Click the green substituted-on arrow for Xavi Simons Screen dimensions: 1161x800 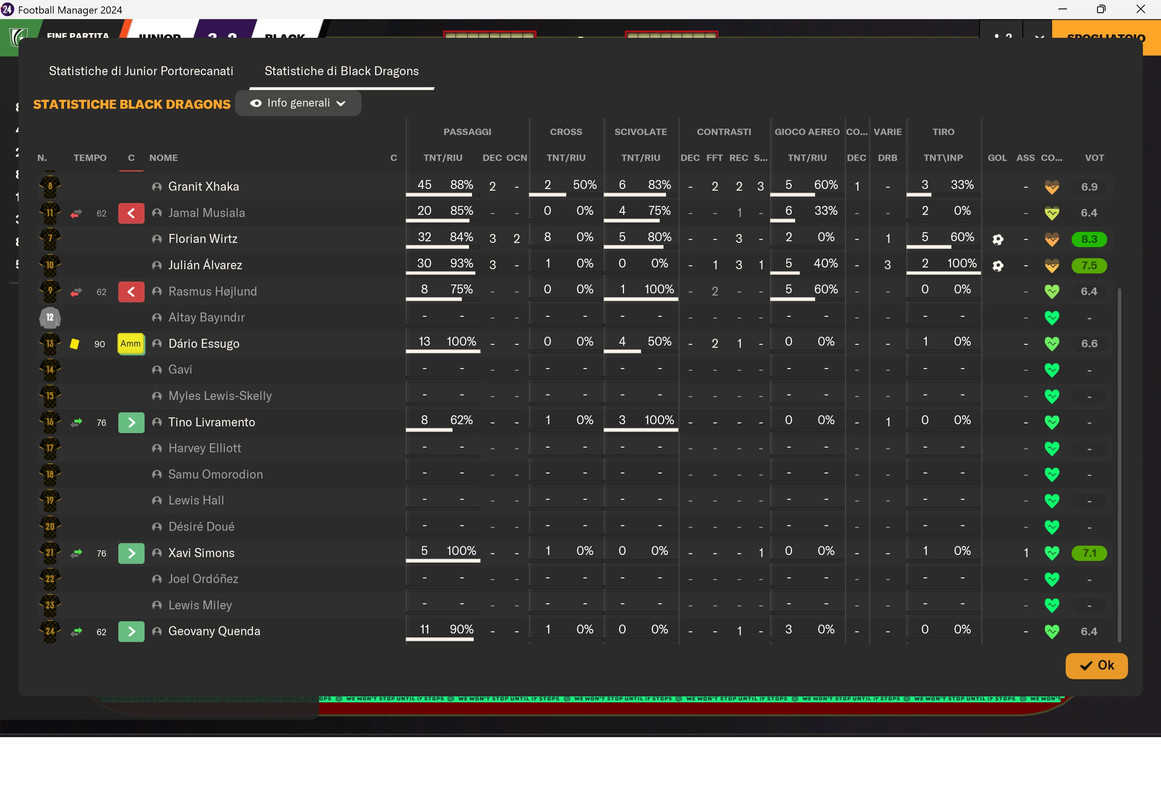point(131,553)
